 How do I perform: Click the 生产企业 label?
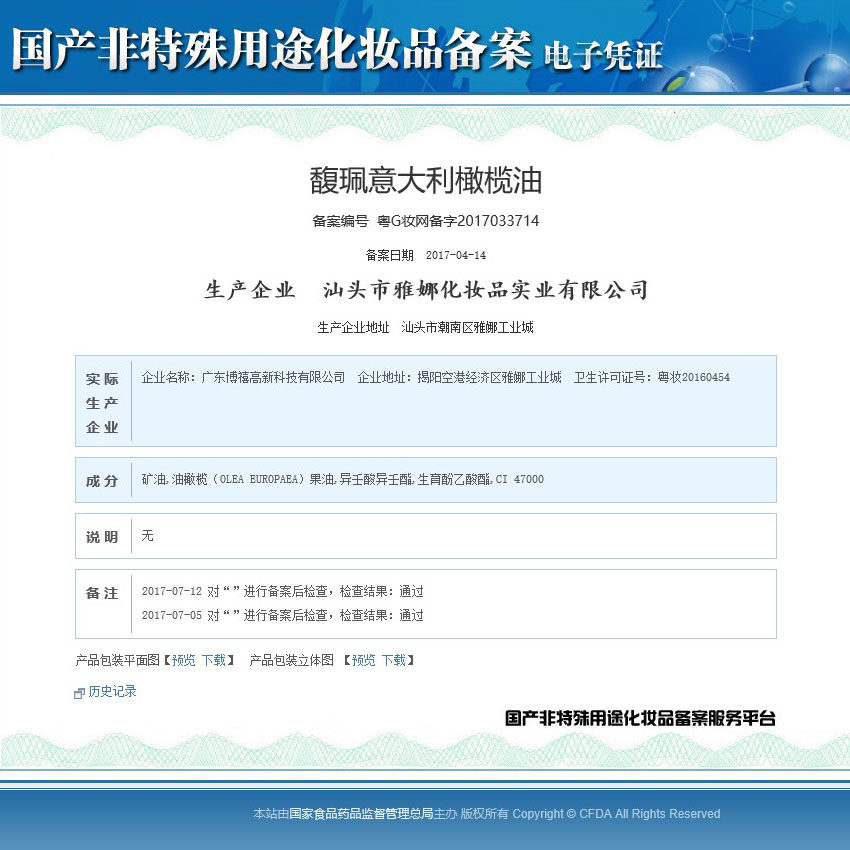point(250,289)
